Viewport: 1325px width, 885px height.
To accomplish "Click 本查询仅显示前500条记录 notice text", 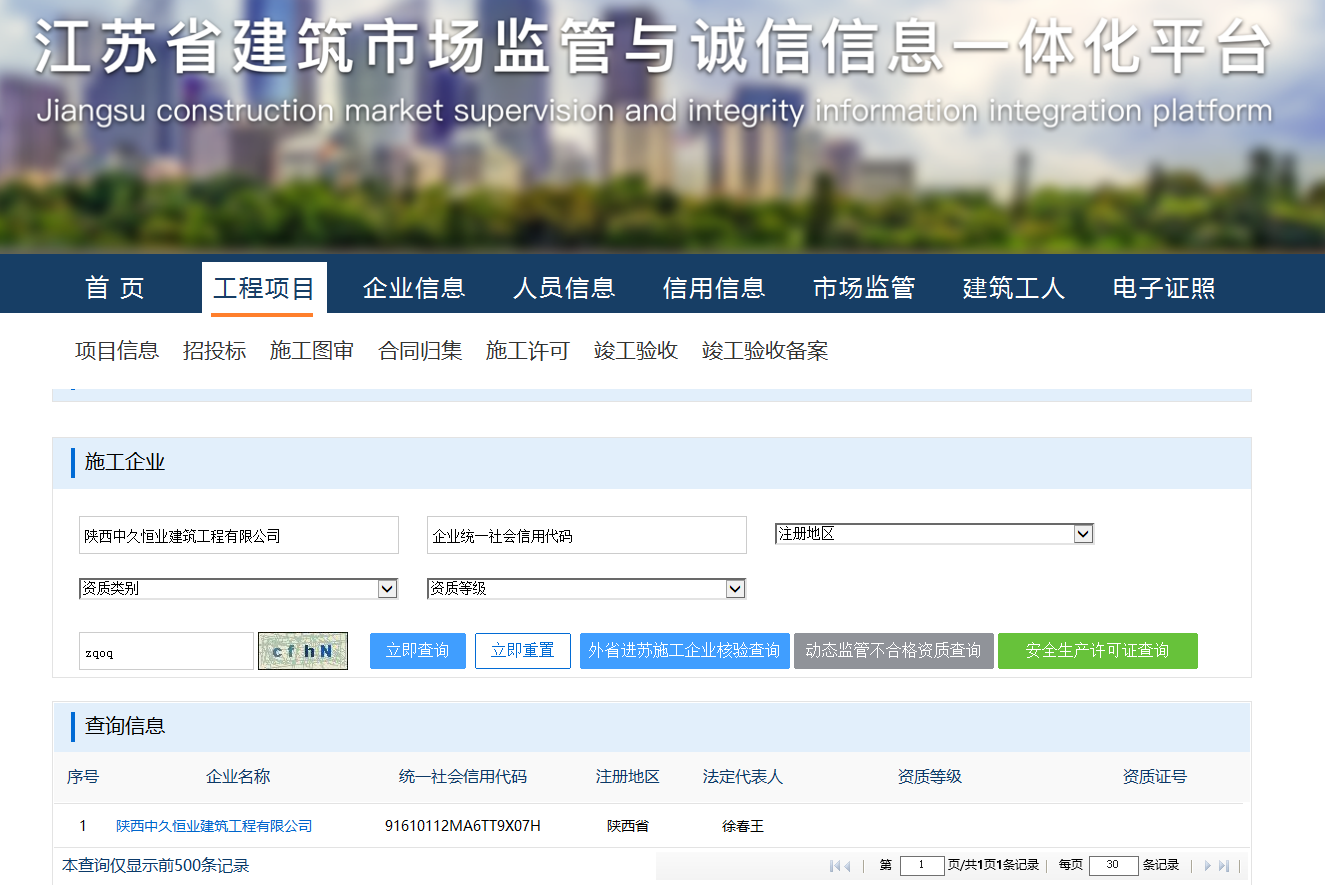I will [156, 866].
